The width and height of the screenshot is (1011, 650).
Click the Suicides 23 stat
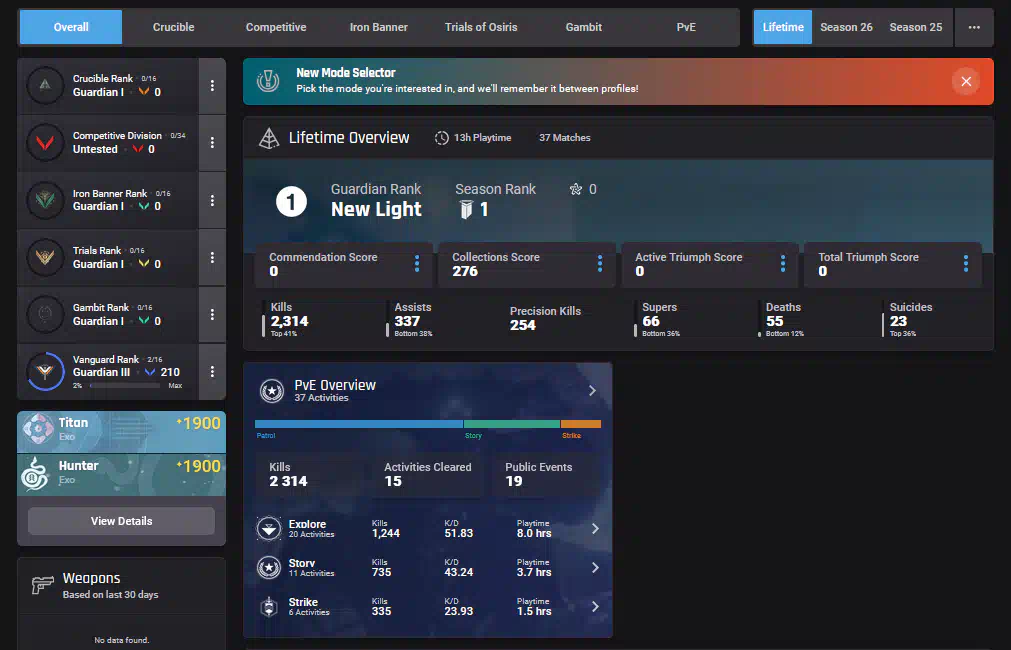(910, 319)
